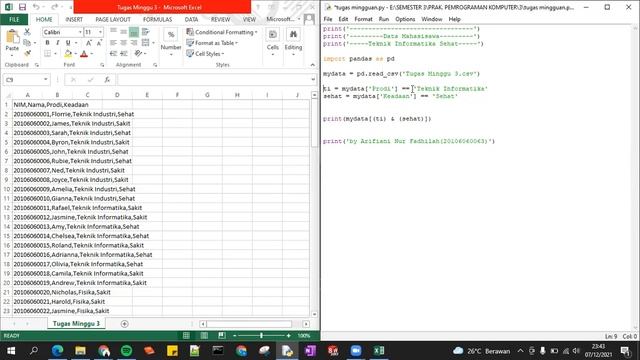
Task: Switch to the PAGE LAYOUT tab
Action: [113, 19]
